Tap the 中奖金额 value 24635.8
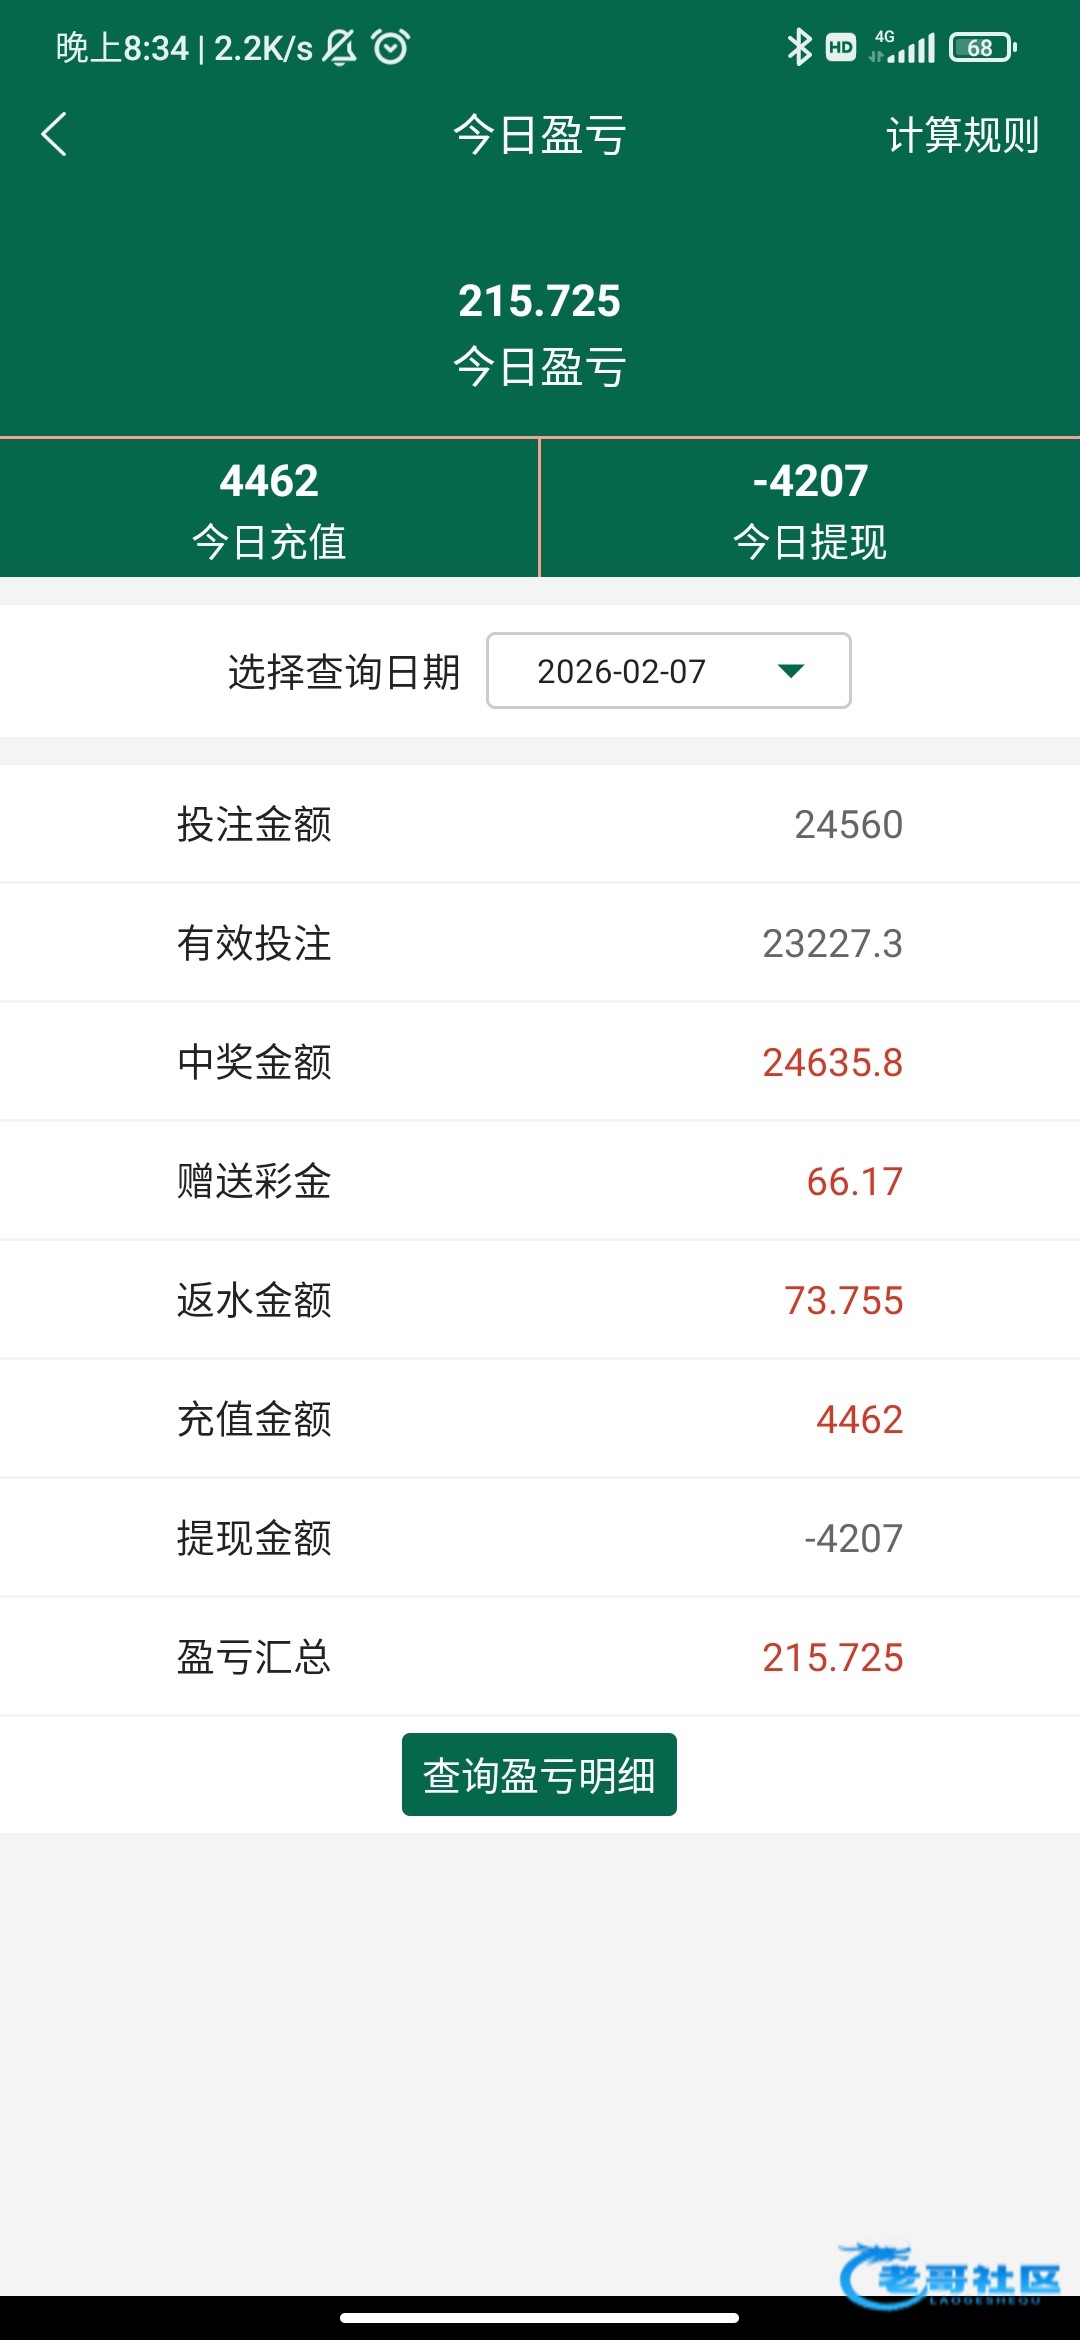This screenshot has width=1080, height=2340. tap(832, 1063)
